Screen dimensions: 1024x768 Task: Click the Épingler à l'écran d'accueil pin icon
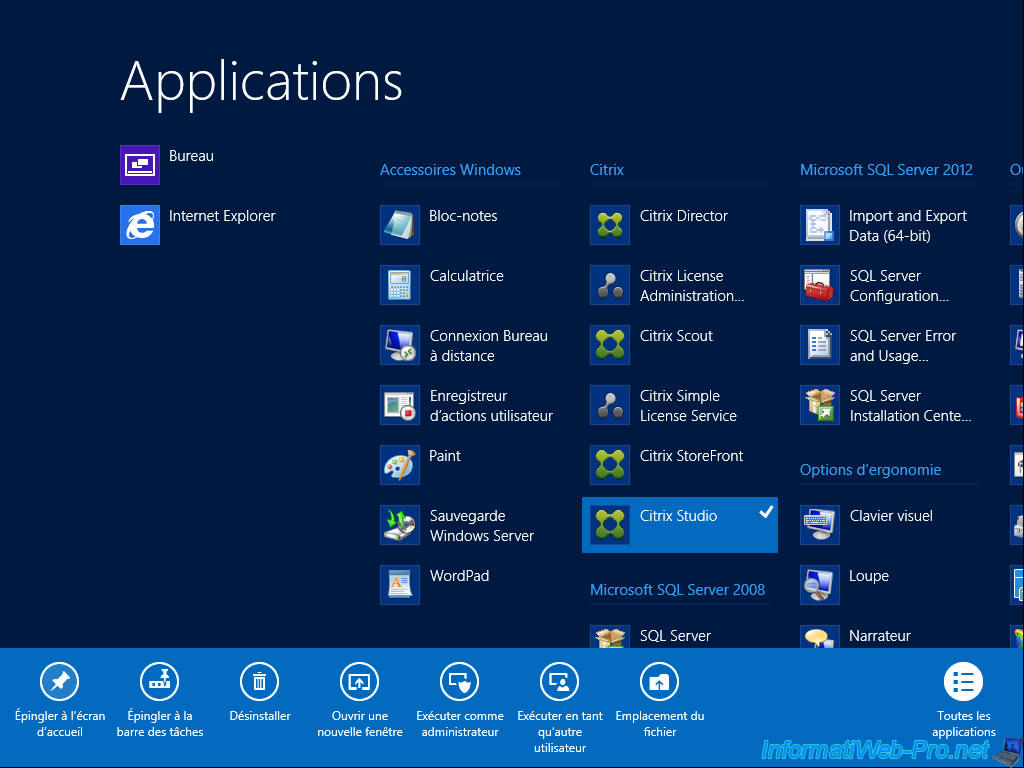(59, 682)
